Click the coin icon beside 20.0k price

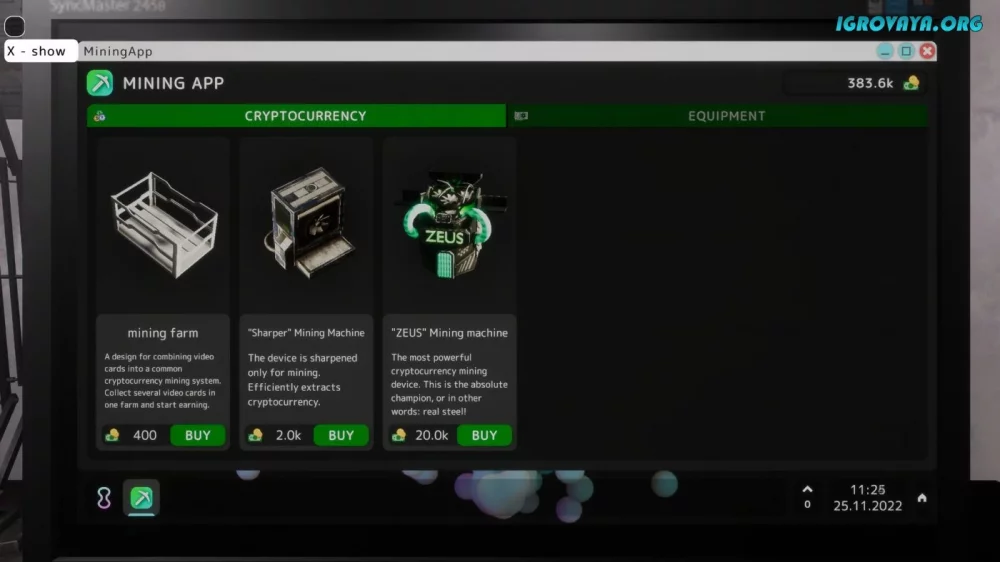pos(399,435)
